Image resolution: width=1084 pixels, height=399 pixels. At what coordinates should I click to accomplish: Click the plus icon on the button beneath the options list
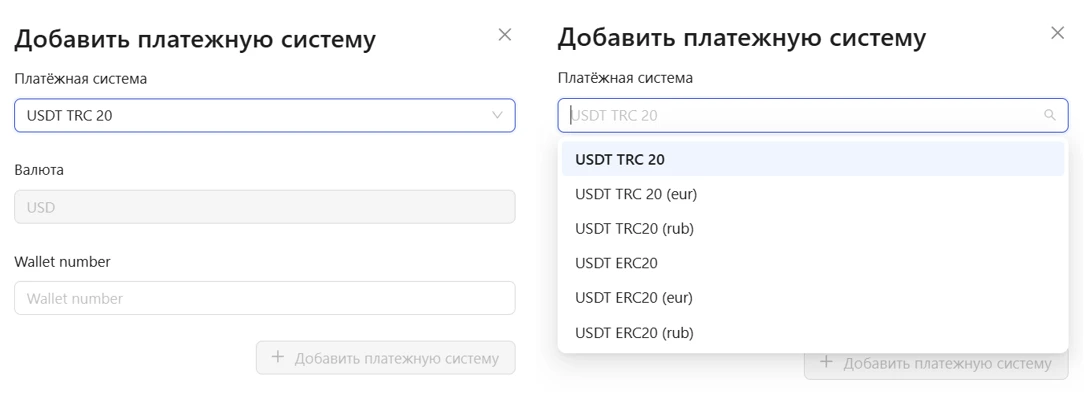(826, 362)
